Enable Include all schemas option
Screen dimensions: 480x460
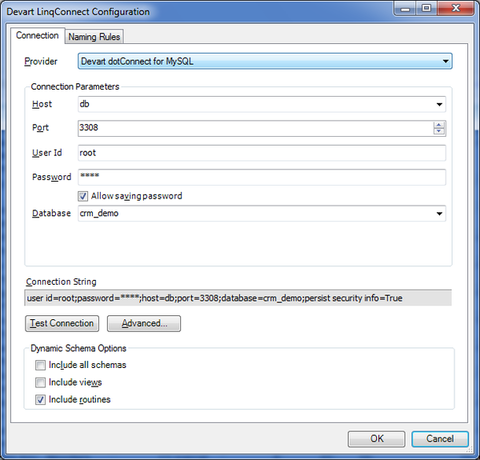pyautogui.click(x=40, y=365)
